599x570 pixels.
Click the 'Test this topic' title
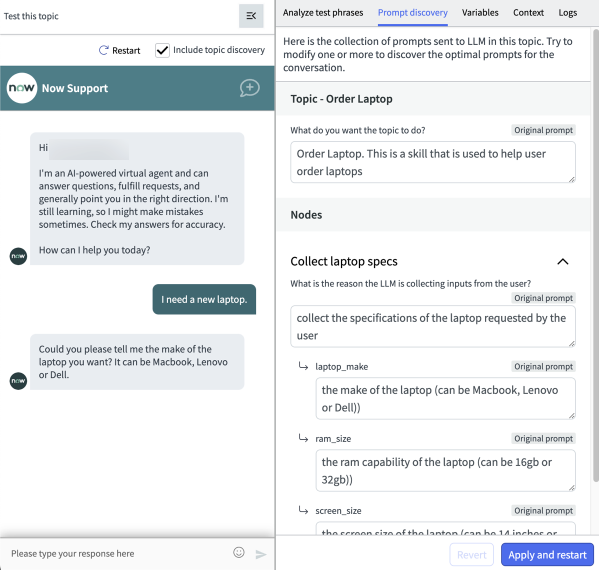[x=31, y=16]
